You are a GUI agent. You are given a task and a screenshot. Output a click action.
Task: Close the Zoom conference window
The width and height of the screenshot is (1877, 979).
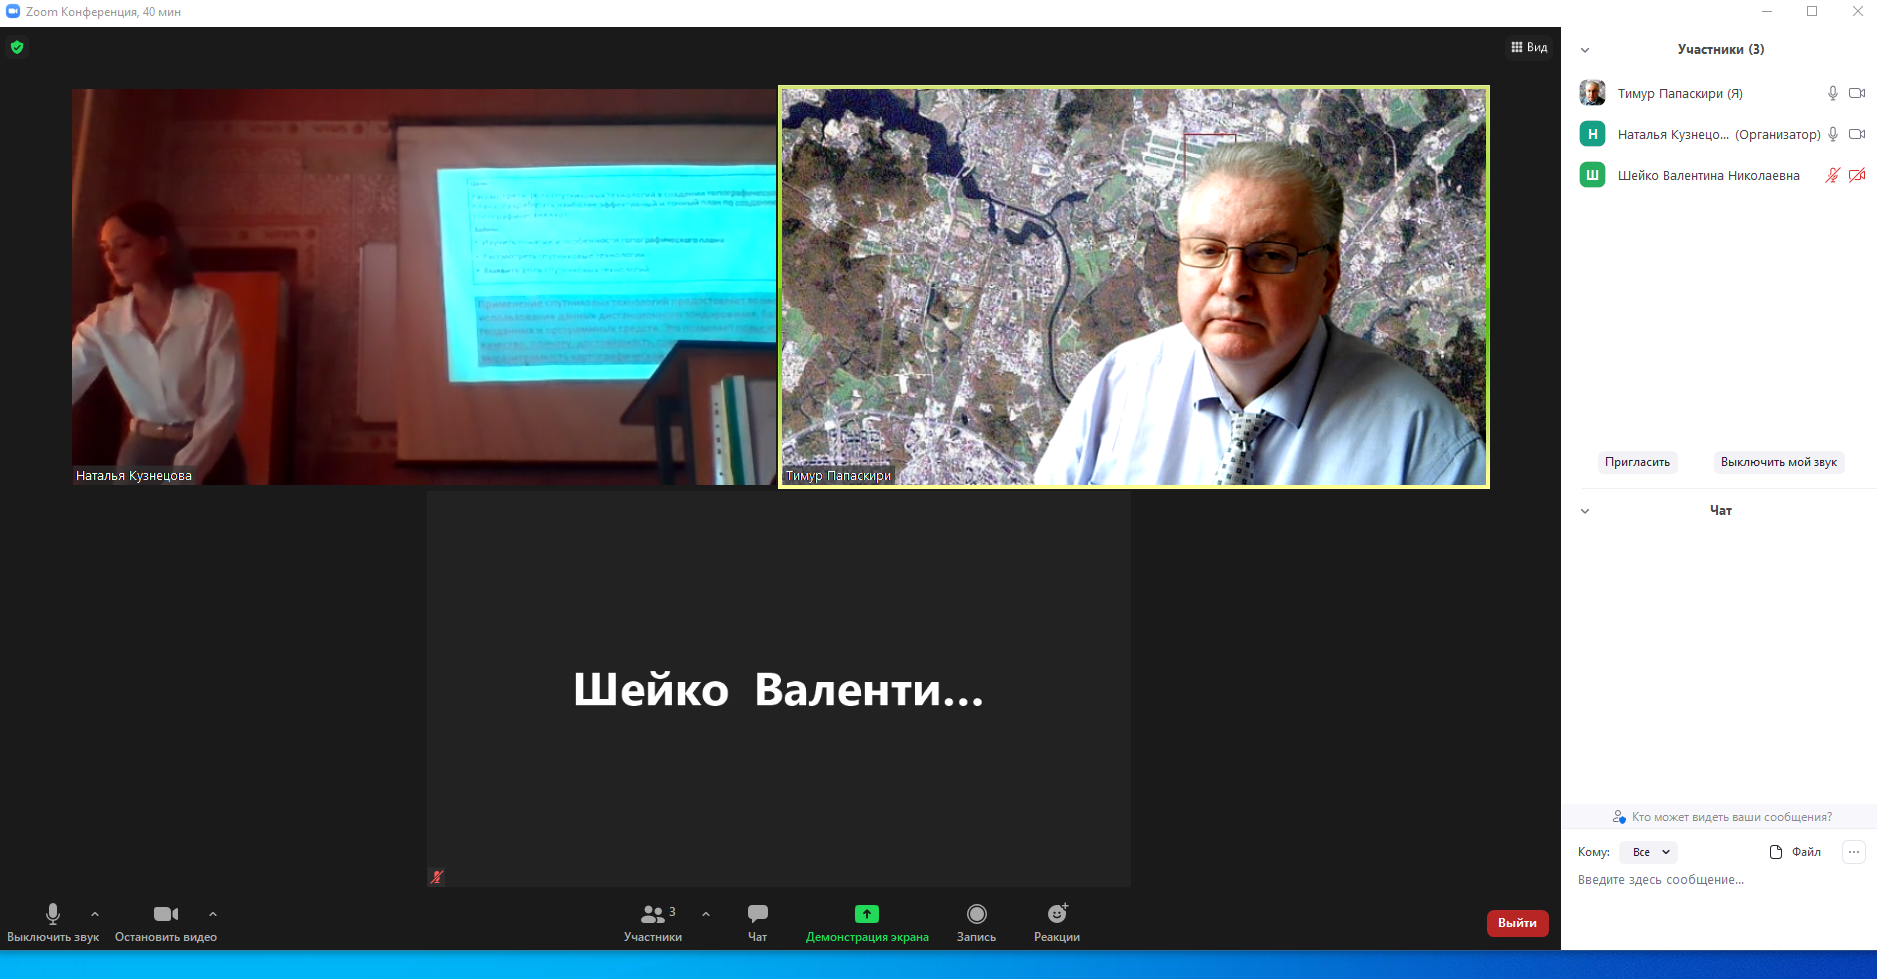1857,12
